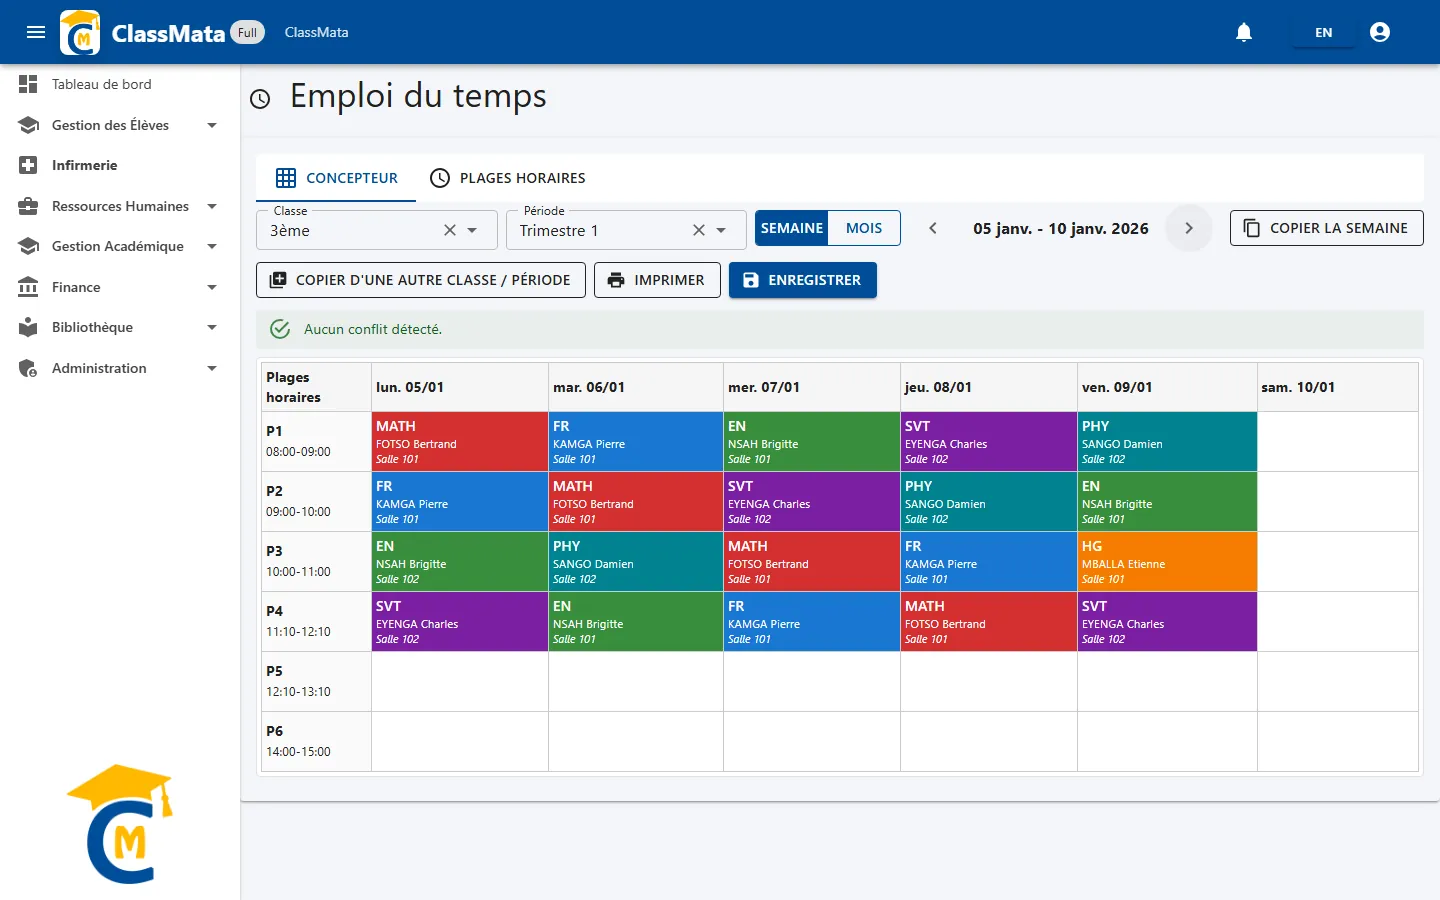Click the Imprimer button

point(656,280)
